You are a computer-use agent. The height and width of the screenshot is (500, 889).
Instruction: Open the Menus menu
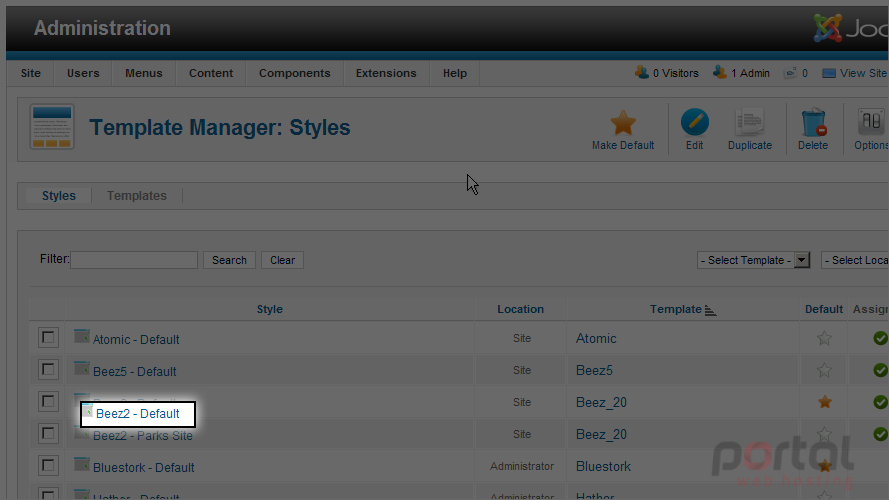click(x=143, y=73)
